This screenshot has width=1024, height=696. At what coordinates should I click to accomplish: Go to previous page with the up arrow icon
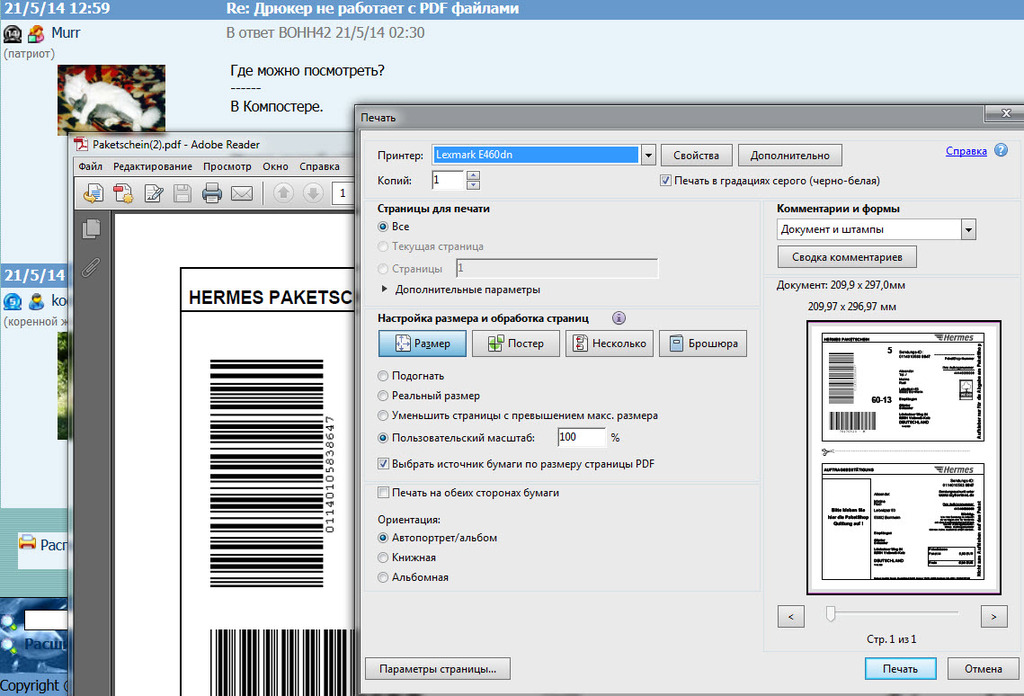pyautogui.click(x=283, y=193)
